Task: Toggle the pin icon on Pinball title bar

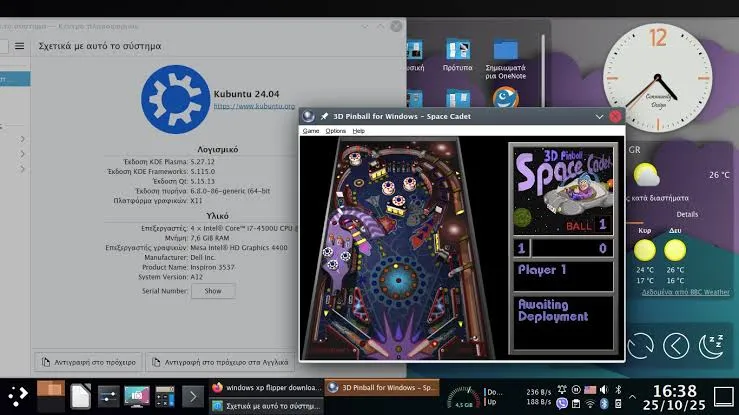Action: pyautogui.click(x=324, y=116)
